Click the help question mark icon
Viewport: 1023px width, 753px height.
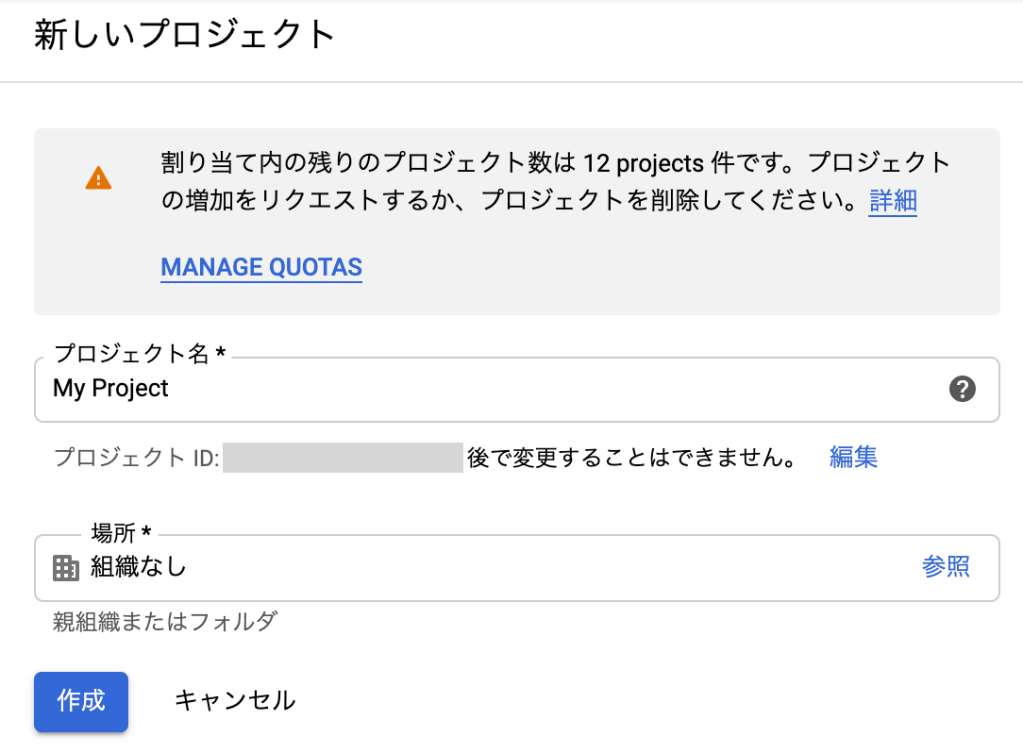[x=961, y=389]
